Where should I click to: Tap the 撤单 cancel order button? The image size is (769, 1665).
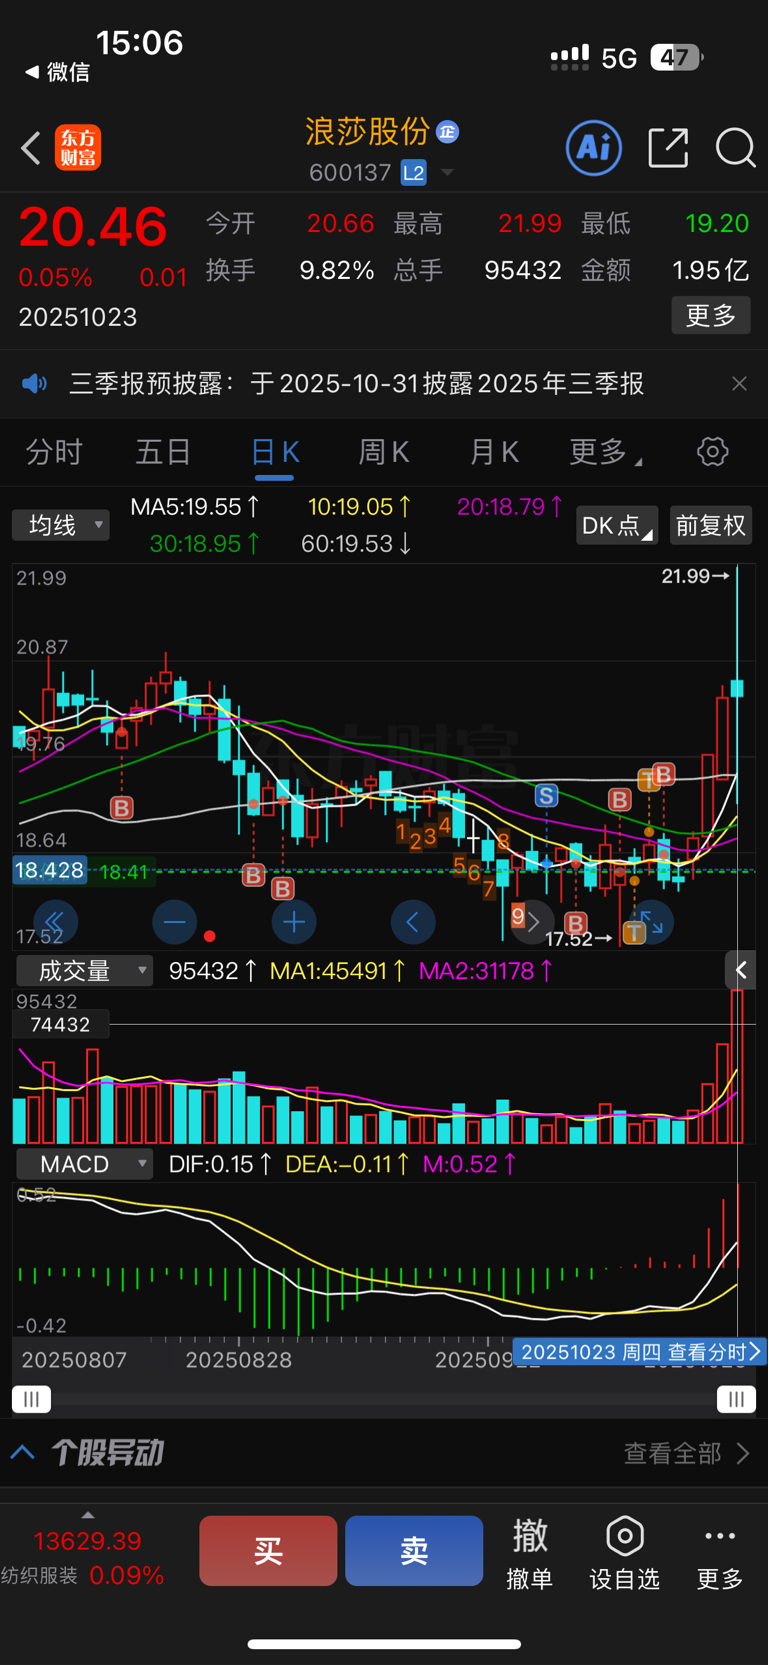(530, 1553)
